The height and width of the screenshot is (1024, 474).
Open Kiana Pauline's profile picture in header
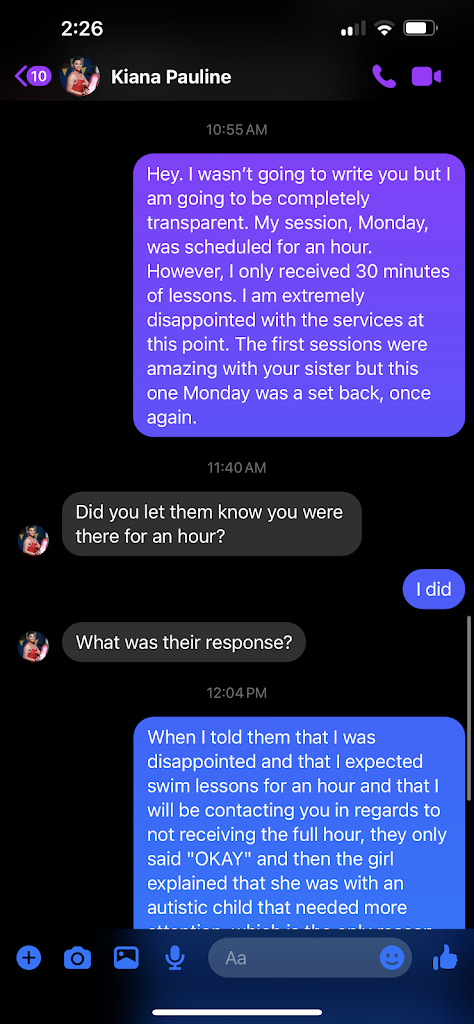coord(80,76)
